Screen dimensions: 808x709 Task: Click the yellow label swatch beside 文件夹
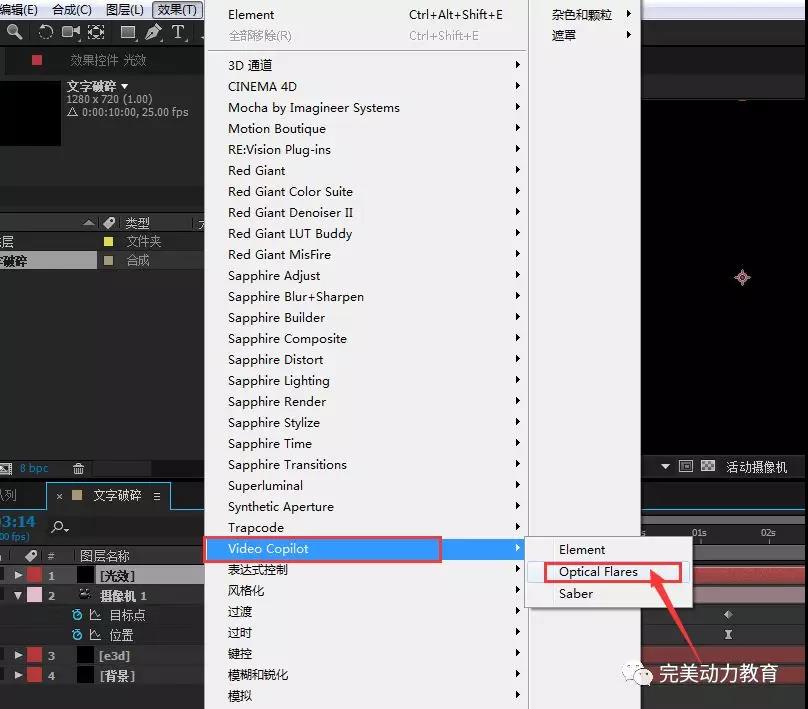[x=108, y=241]
